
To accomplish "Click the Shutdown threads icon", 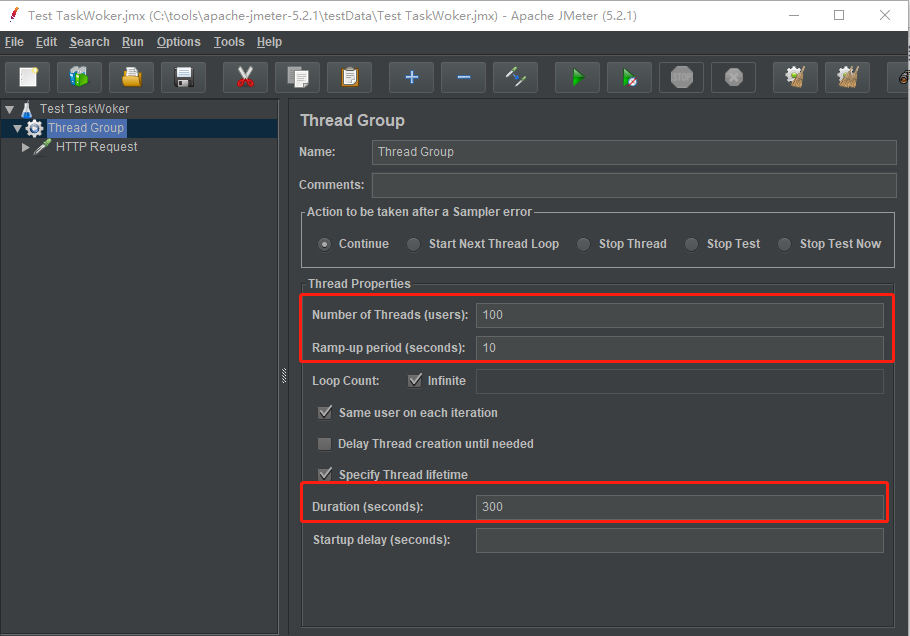I will click(734, 77).
